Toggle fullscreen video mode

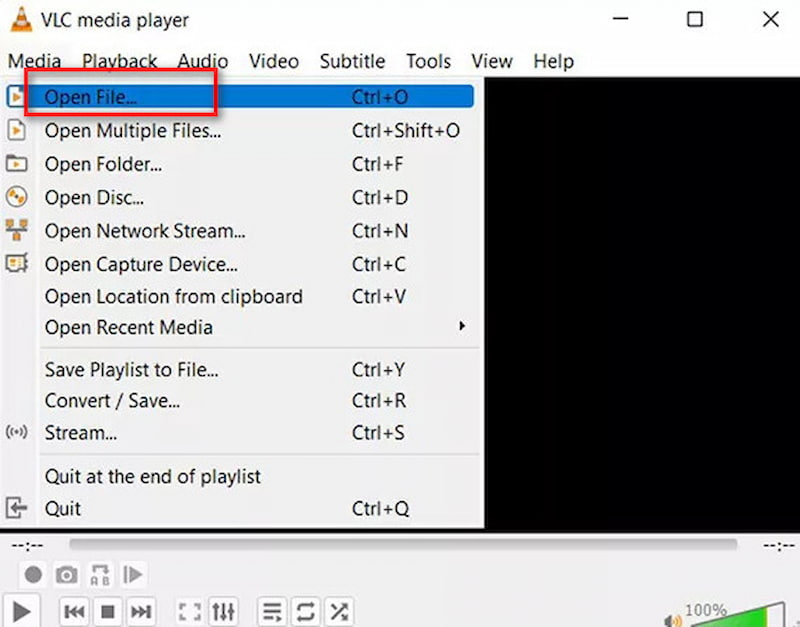tap(190, 611)
